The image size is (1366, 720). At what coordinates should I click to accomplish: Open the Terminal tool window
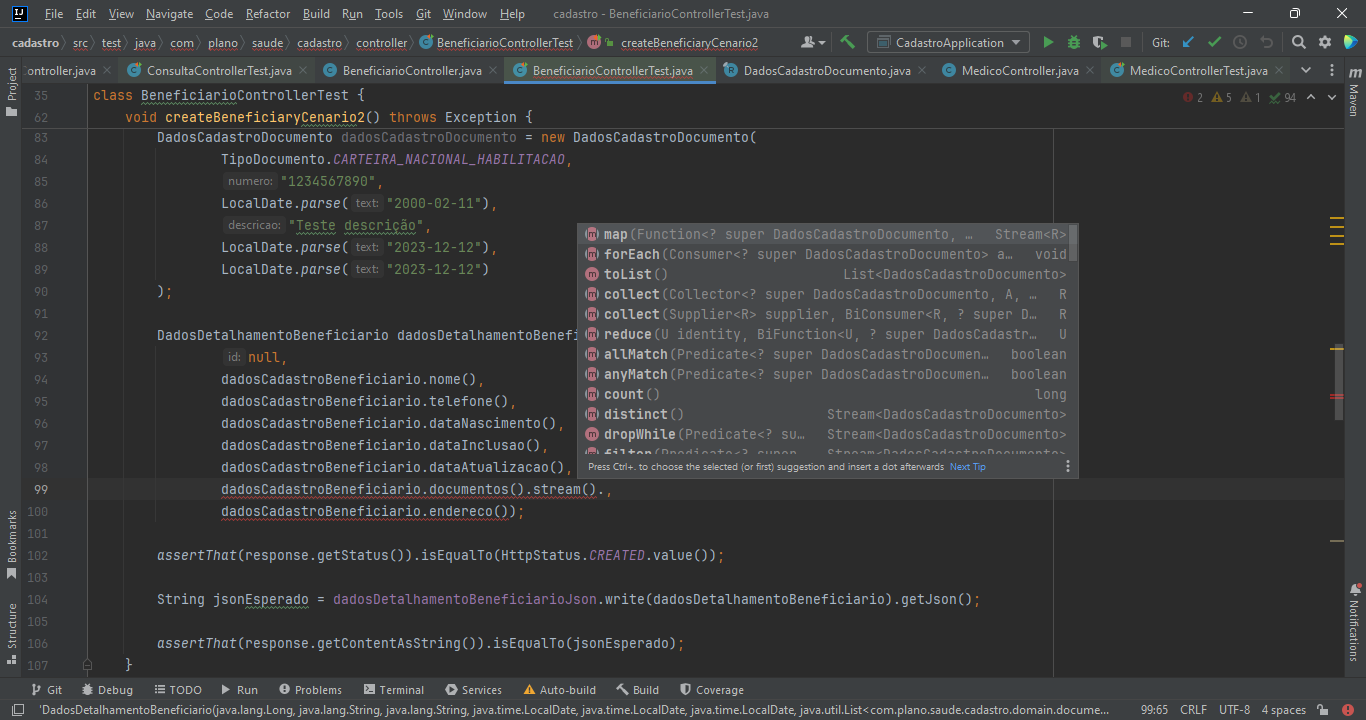pyautogui.click(x=394, y=690)
